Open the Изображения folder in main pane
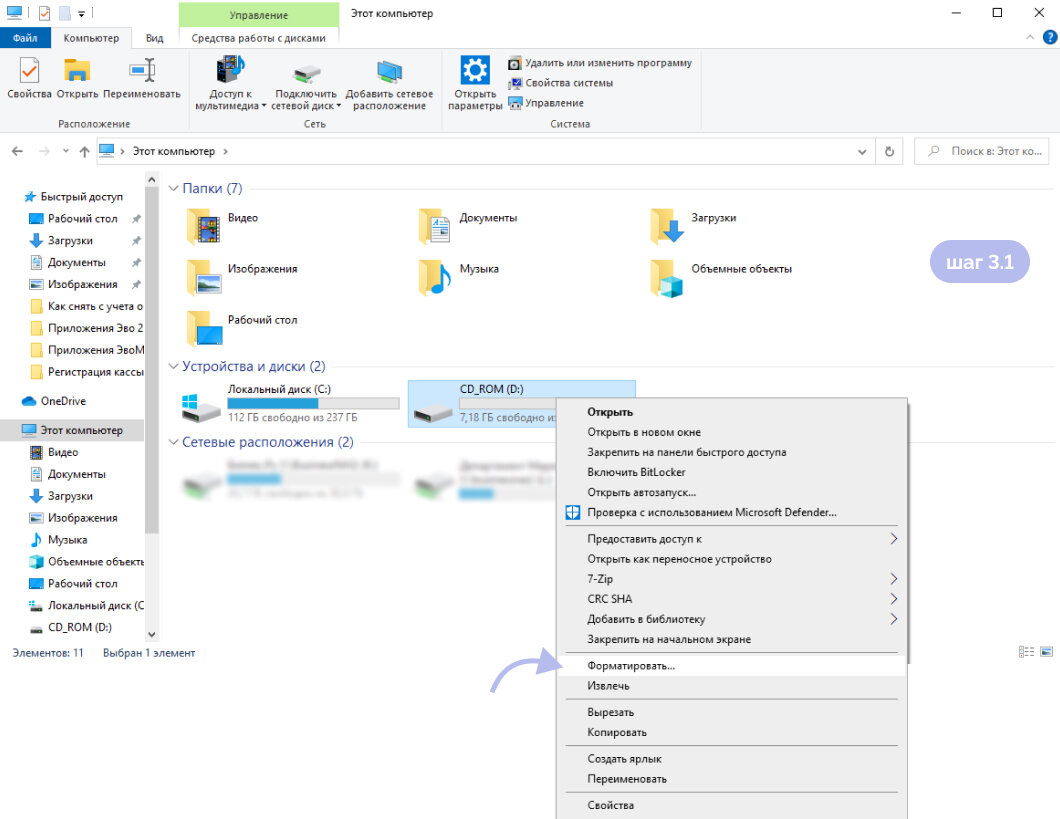Screen dimensions: 1060x819 pyautogui.click(x=242, y=276)
